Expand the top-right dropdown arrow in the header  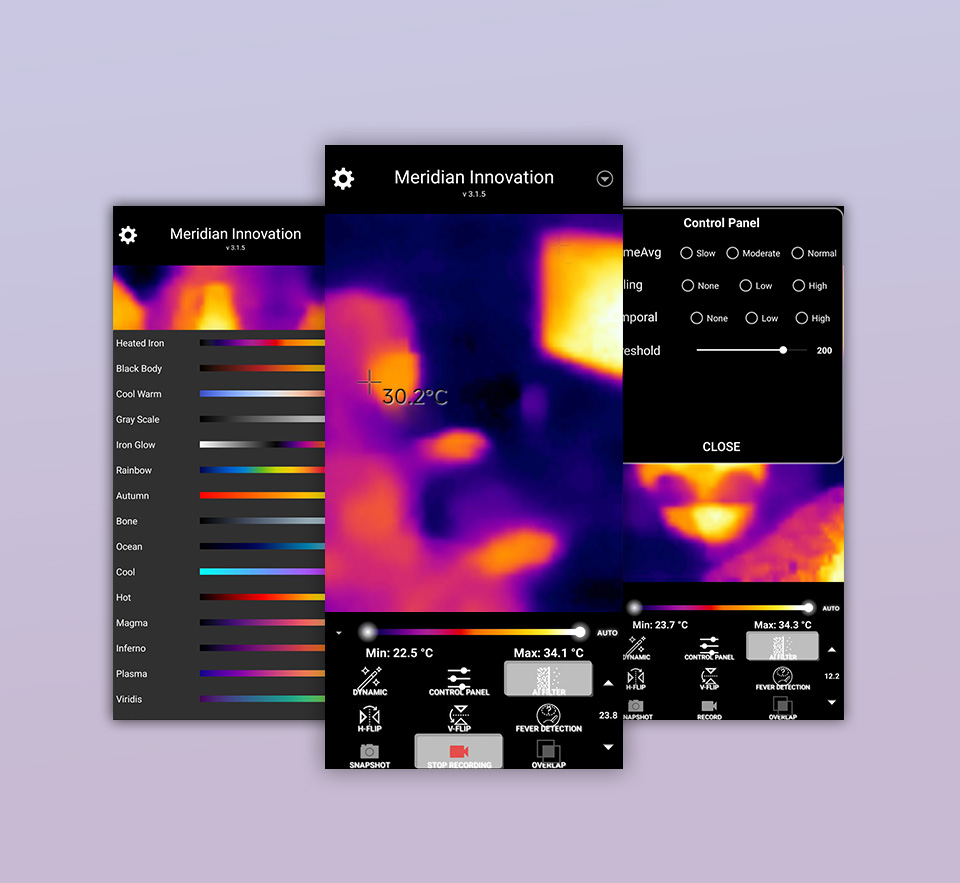604,178
